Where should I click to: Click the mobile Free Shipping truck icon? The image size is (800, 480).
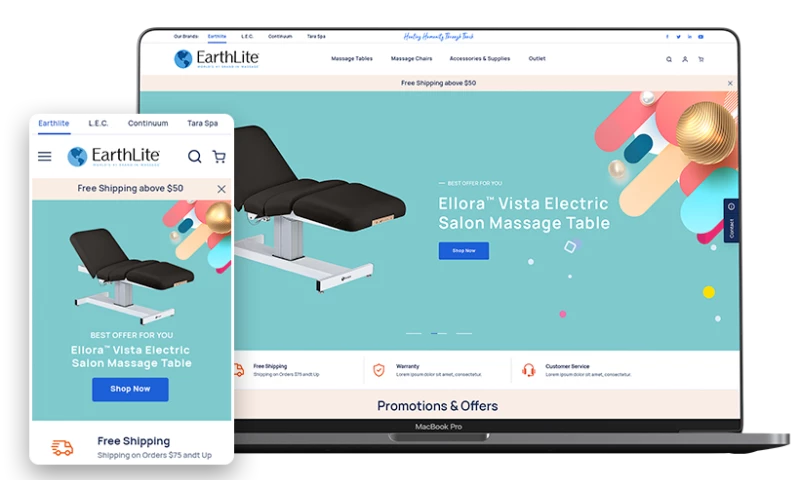coord(62,448)
